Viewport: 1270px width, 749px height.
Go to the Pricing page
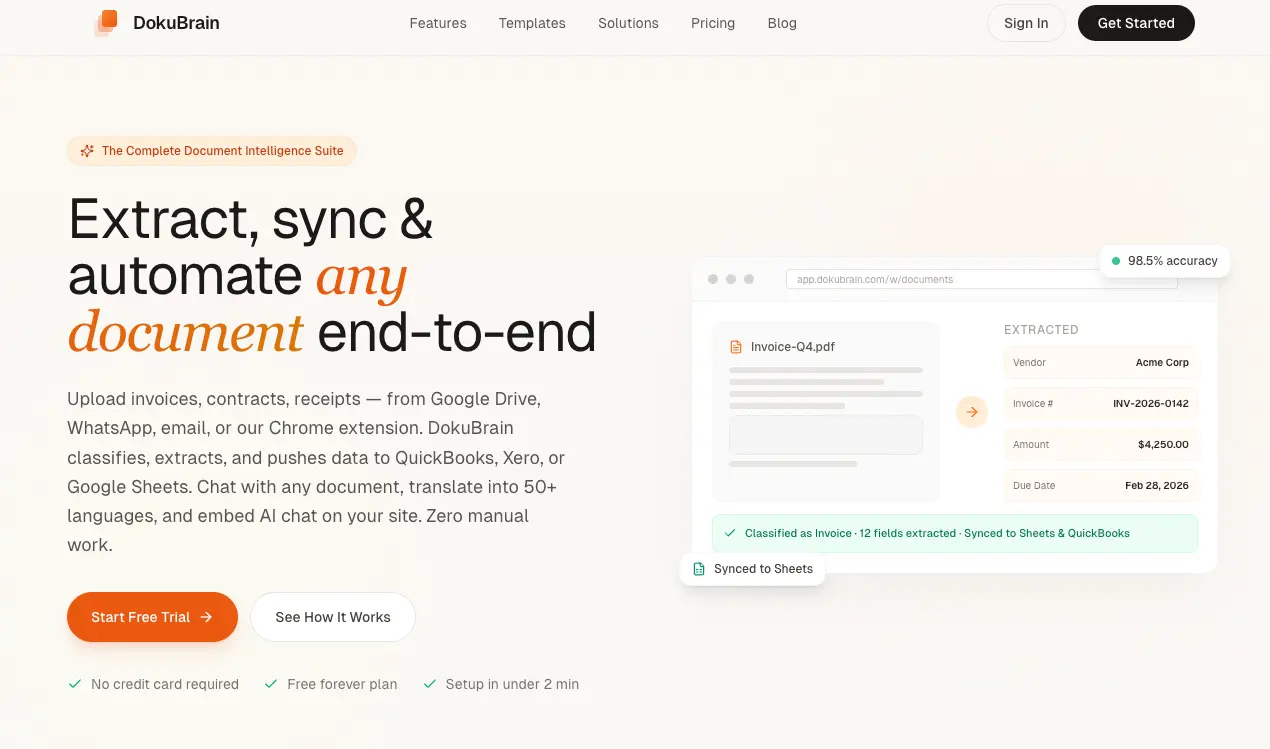point(713,23)
